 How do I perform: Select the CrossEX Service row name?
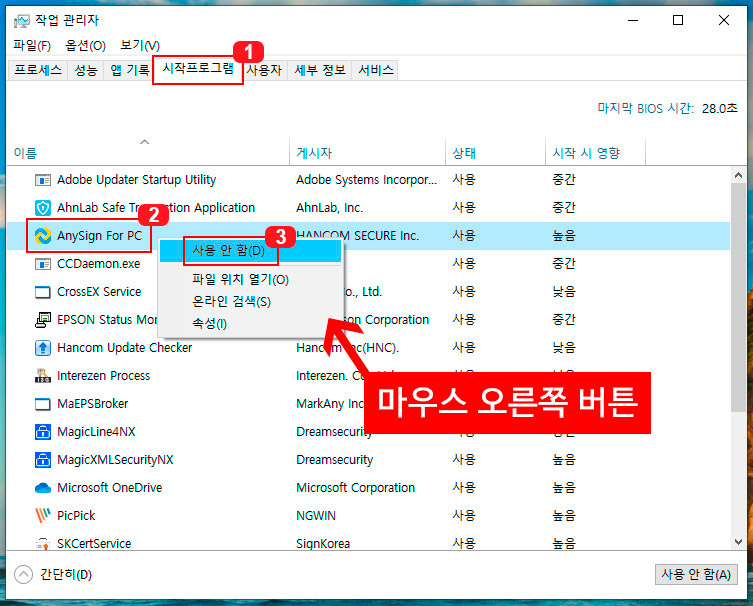[99, 292]
